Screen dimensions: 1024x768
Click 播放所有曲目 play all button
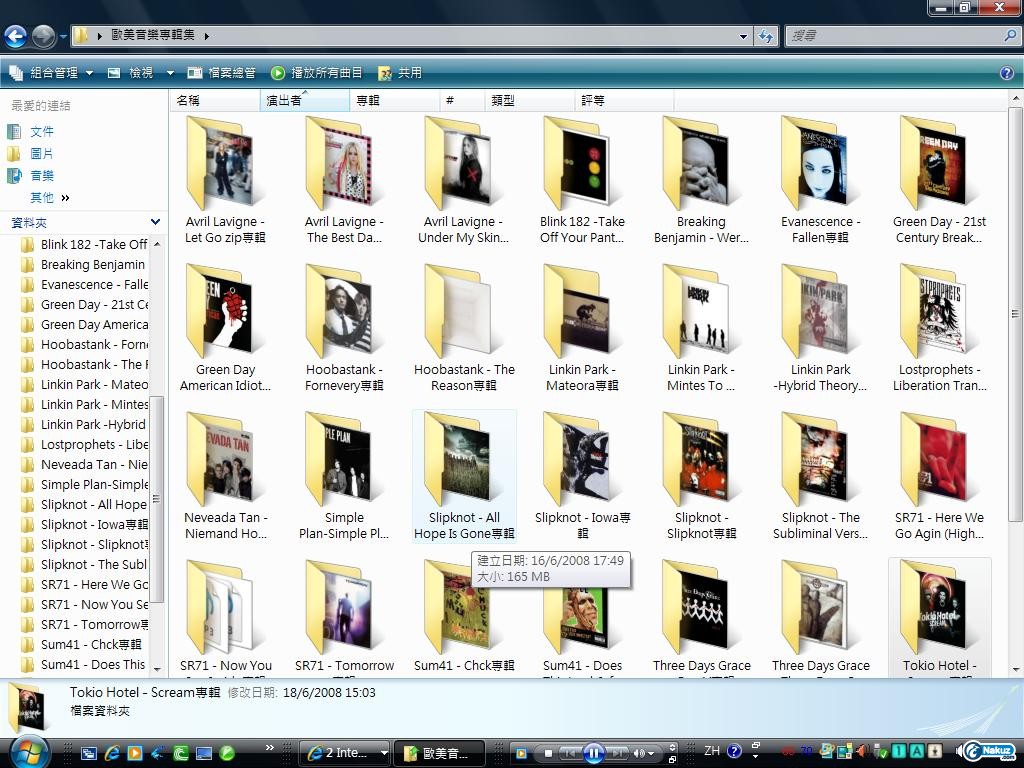coord(316,73)
